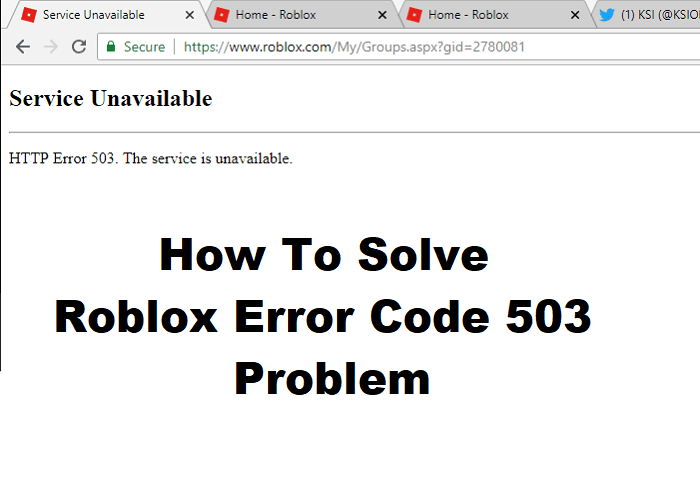
Task: Reload the page with refresh icon
Action: tap(79, 46)
